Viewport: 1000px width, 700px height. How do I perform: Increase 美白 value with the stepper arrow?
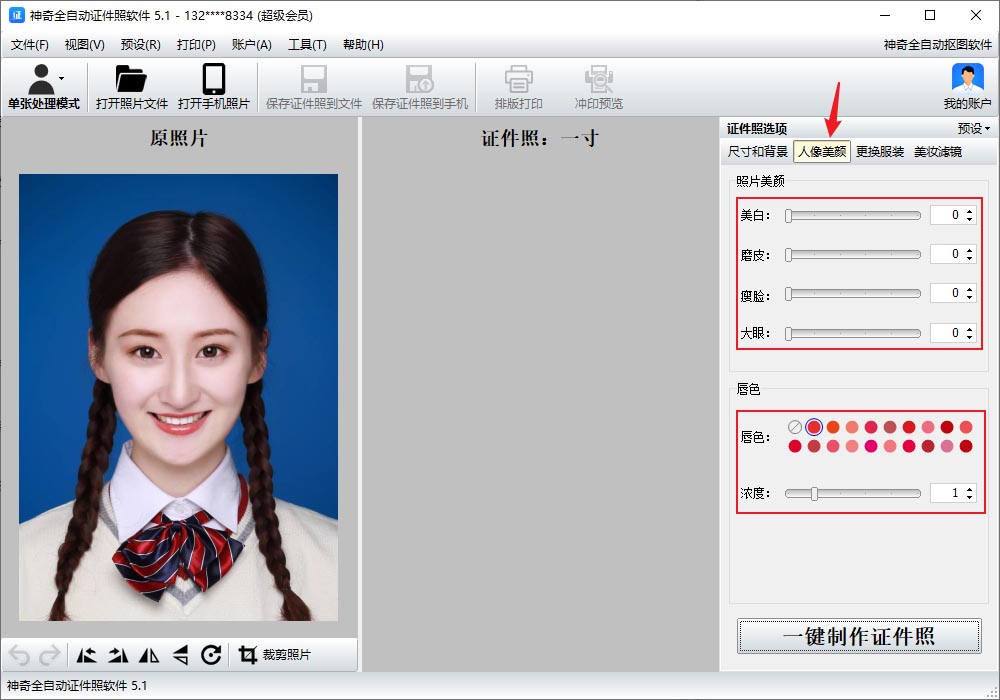coord(971,210)
